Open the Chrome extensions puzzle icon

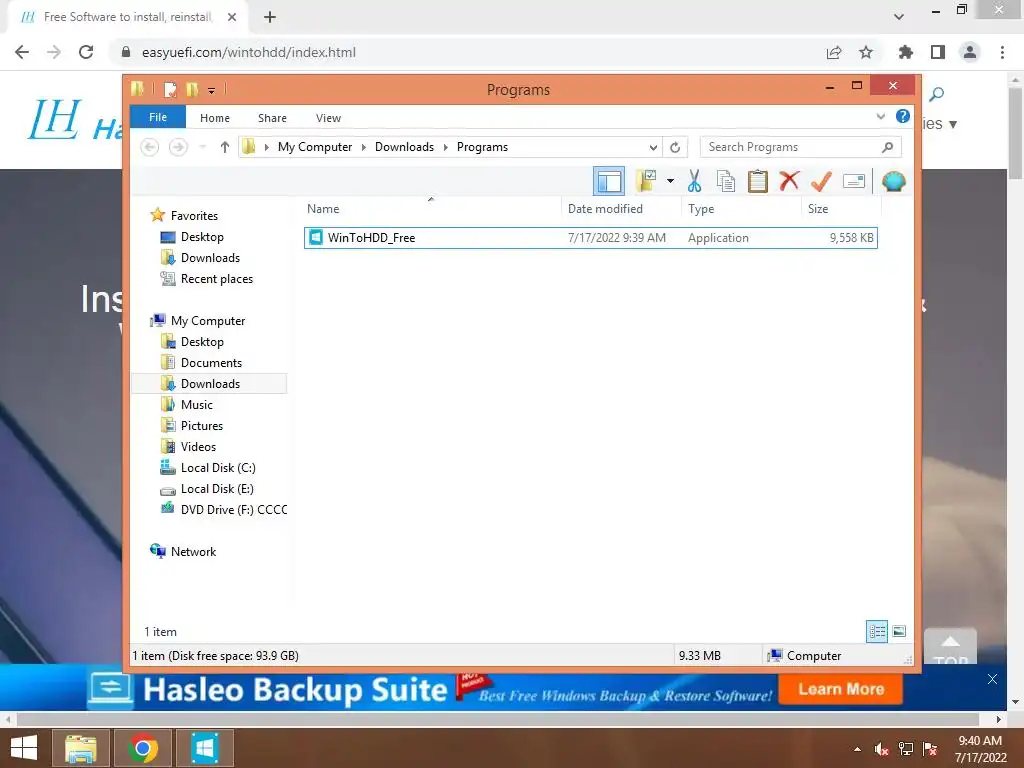(x=905, y=52)
